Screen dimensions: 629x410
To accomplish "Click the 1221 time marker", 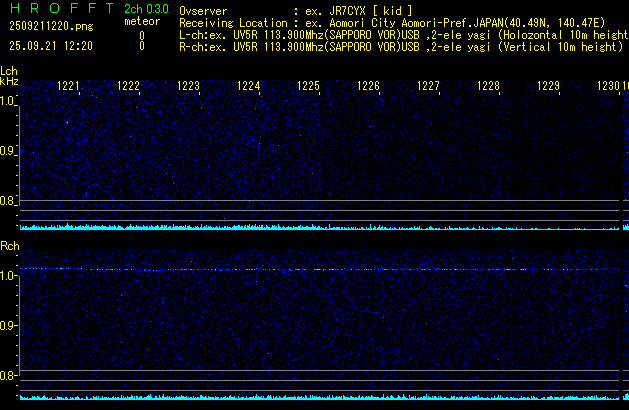I will pyautogui.click(x=69, y=87).
